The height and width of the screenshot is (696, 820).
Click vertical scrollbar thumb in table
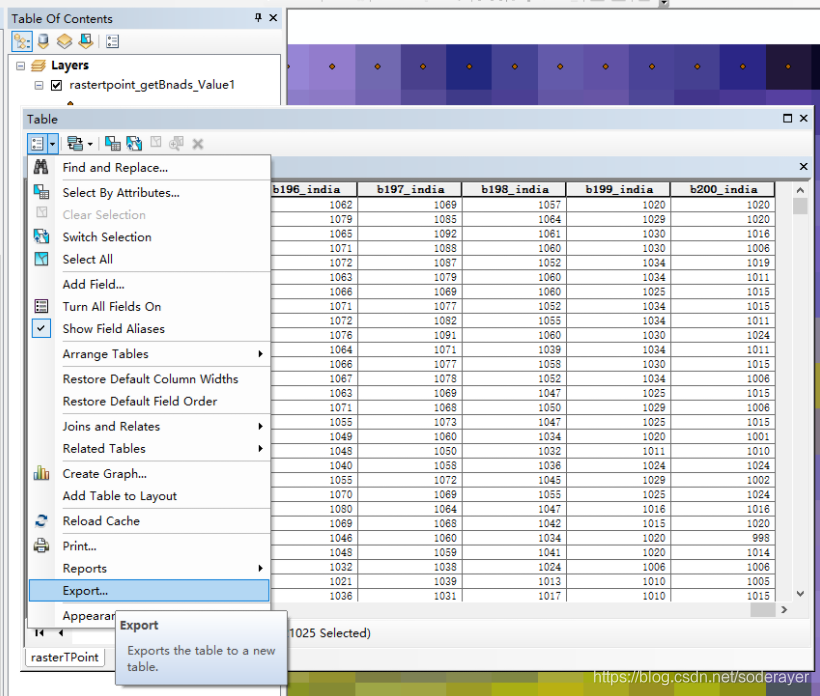800,206
